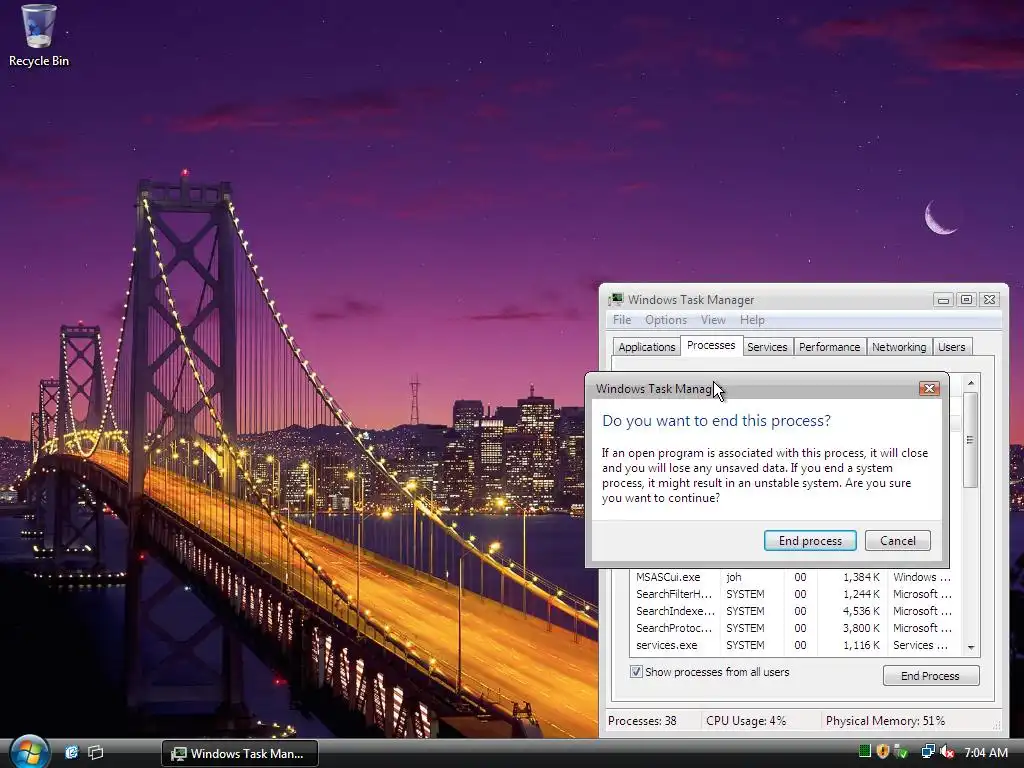Click the Safely Remove Hardware tray icon
The width and height of the screenshot is (1024, 768).
pos(901,752)
